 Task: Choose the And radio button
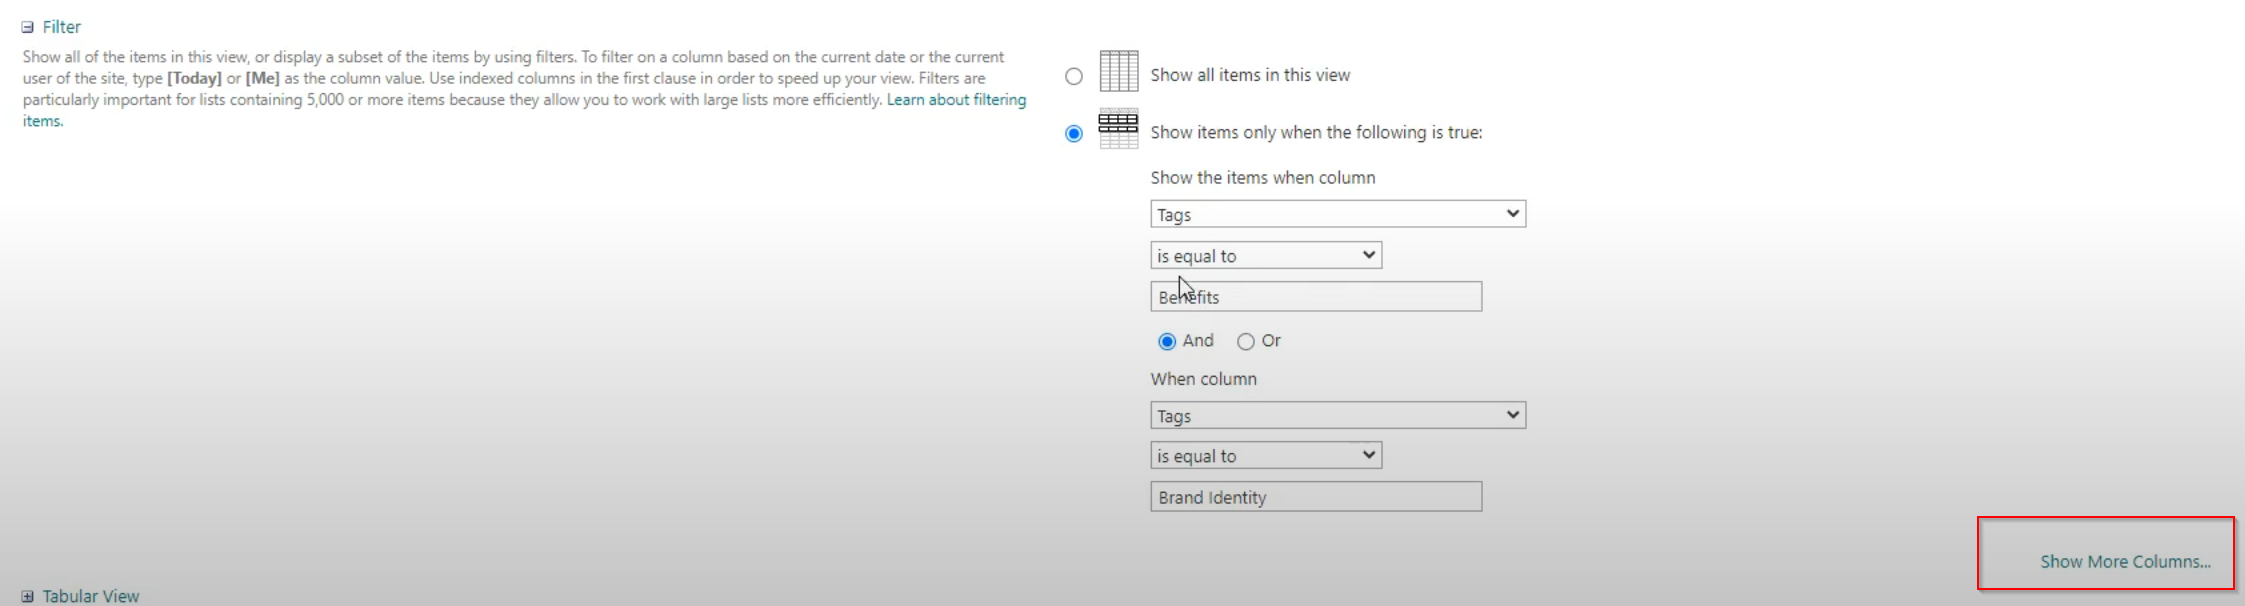click(x=1167, y=341)
